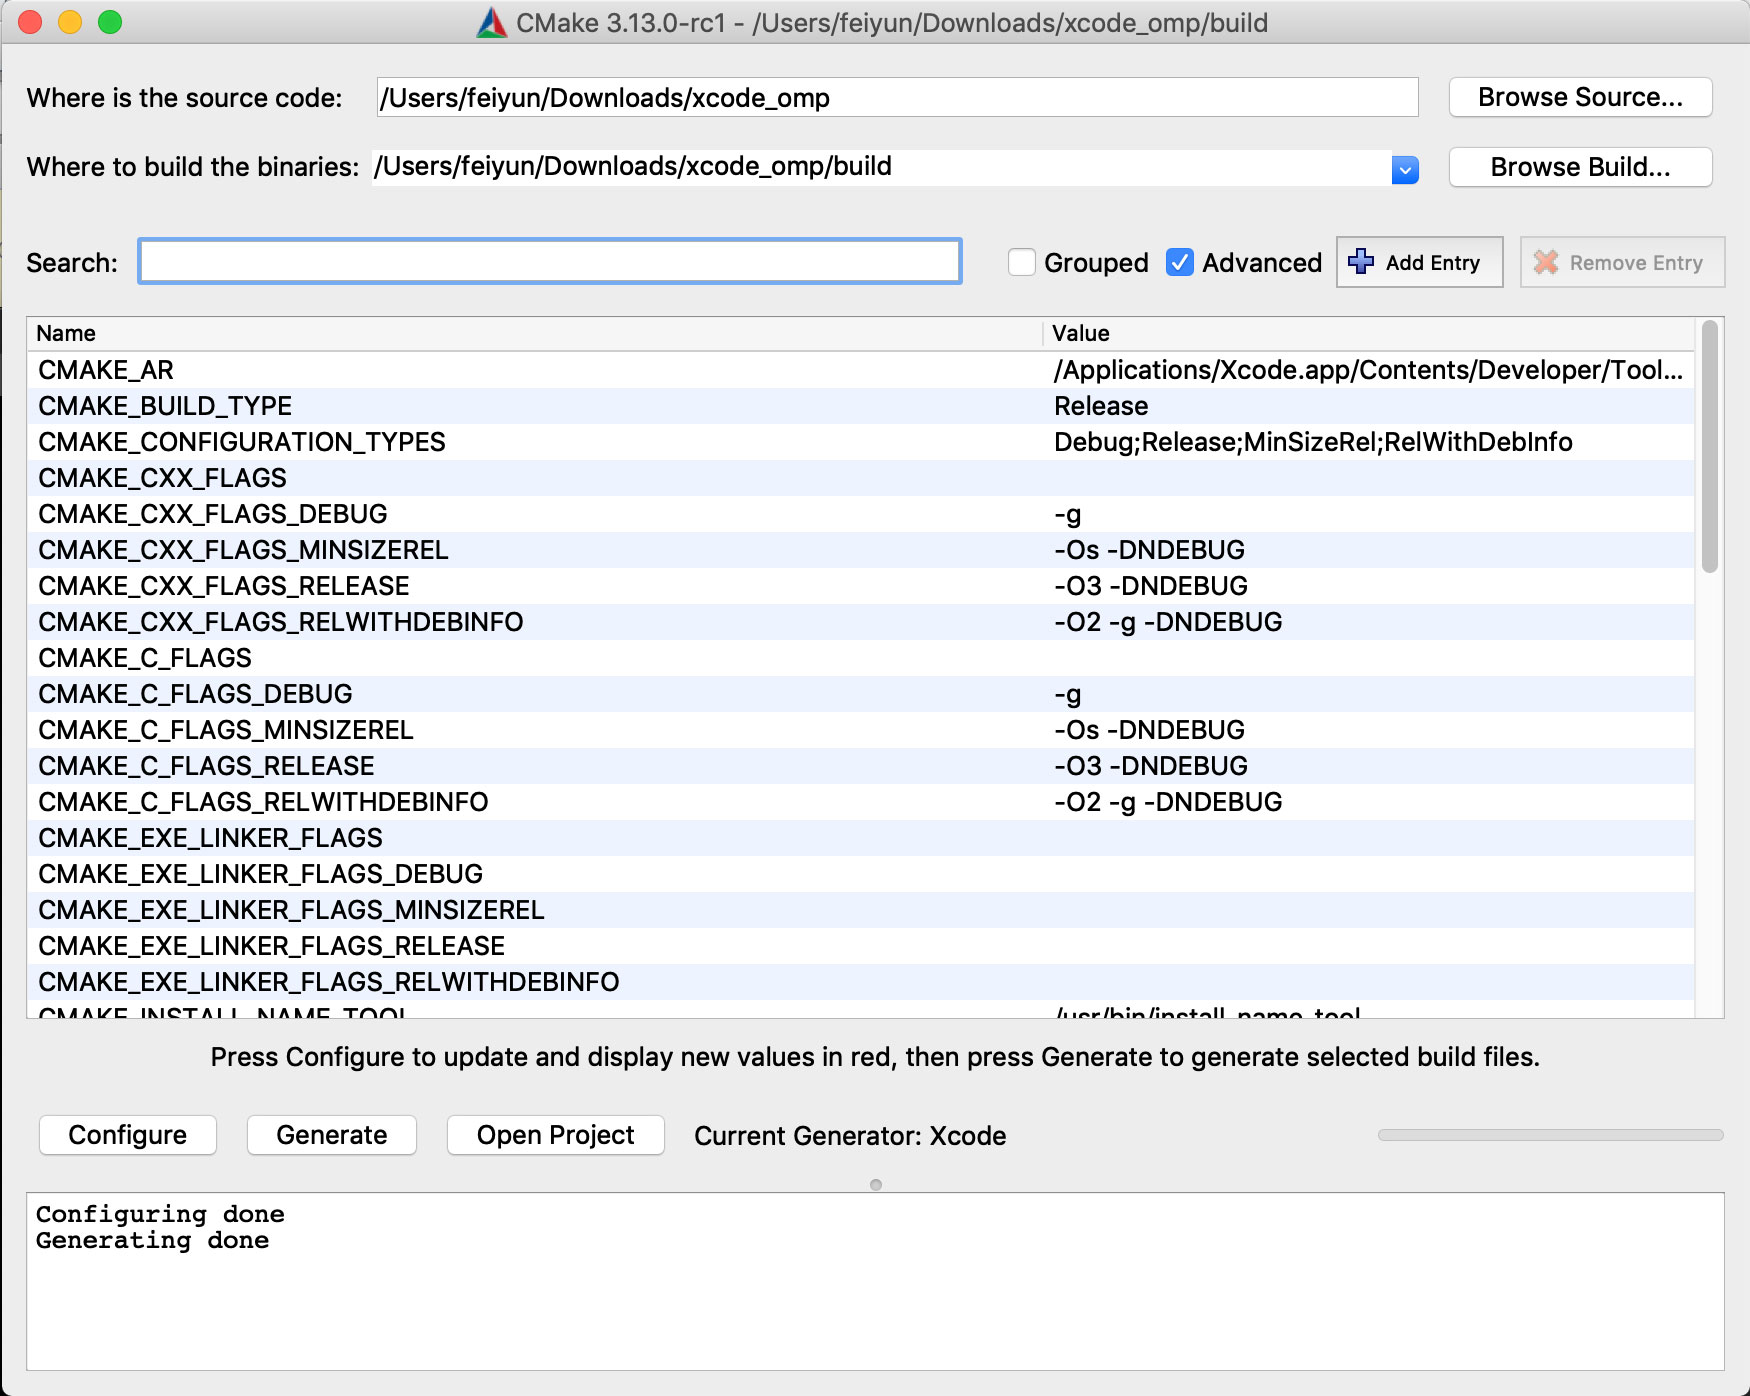Sort by the Value column header

(1369, 333)
